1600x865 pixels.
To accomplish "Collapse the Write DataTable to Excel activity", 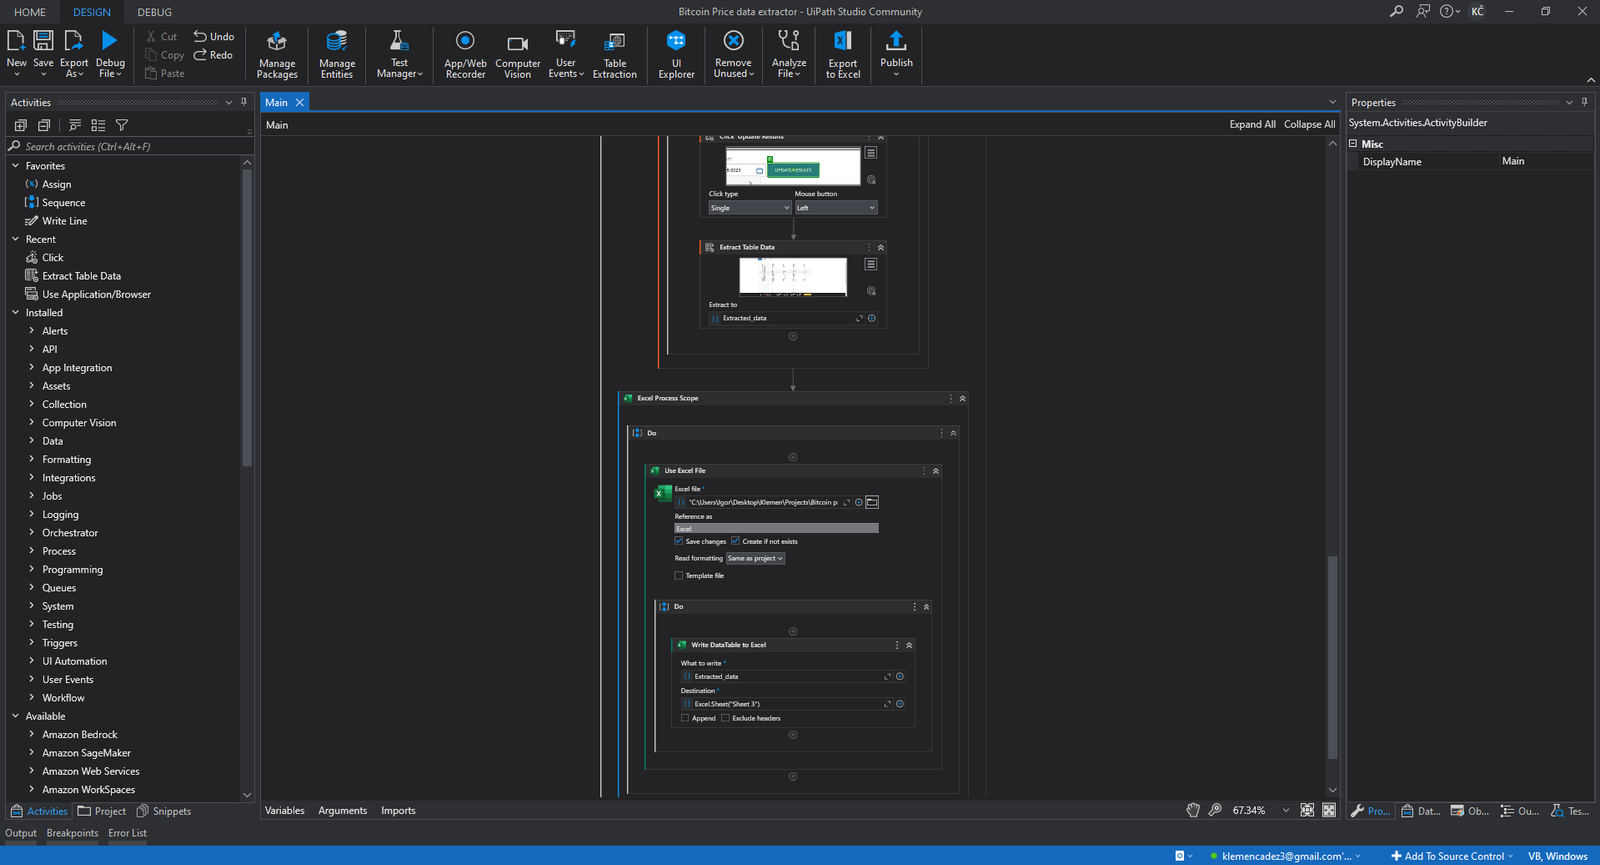I will pos(909,645).
